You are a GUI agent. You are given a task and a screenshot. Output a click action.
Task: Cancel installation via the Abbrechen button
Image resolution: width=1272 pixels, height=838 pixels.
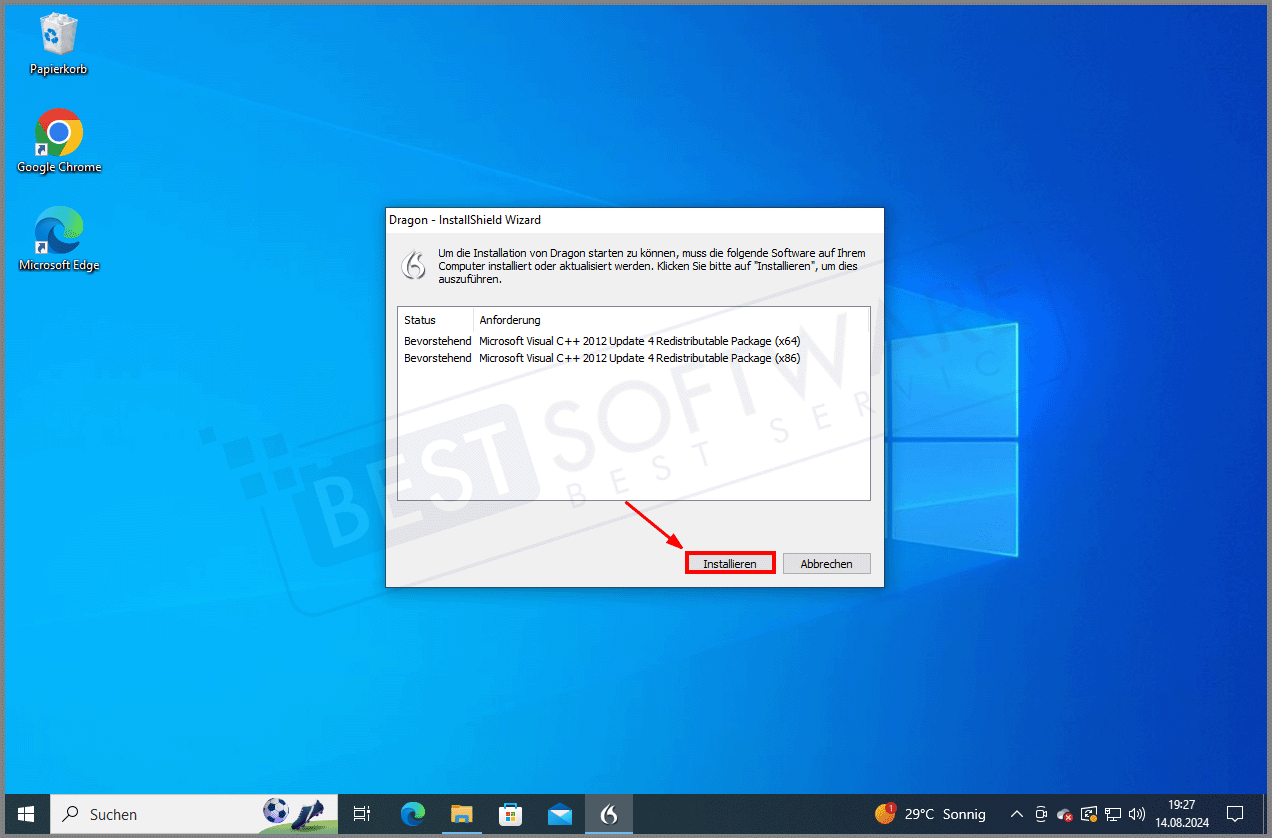[826, 563]
